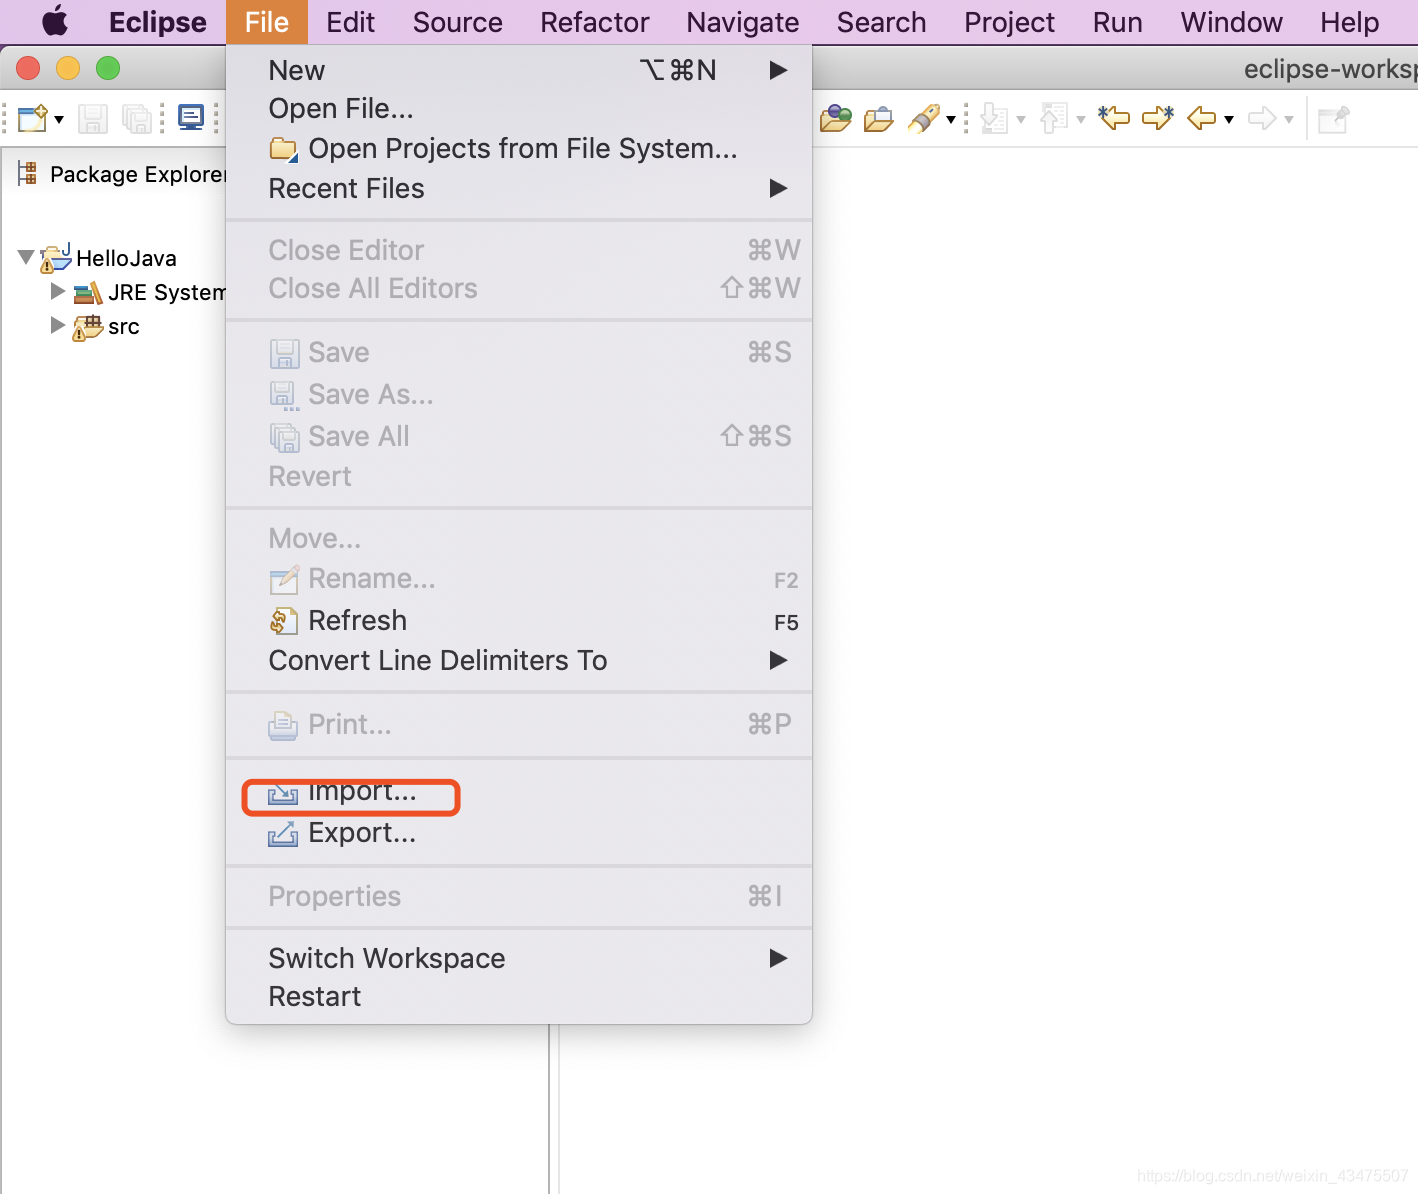
Task: Click the Previous Annotation toolbar icon
Action: click(1054, 119)
